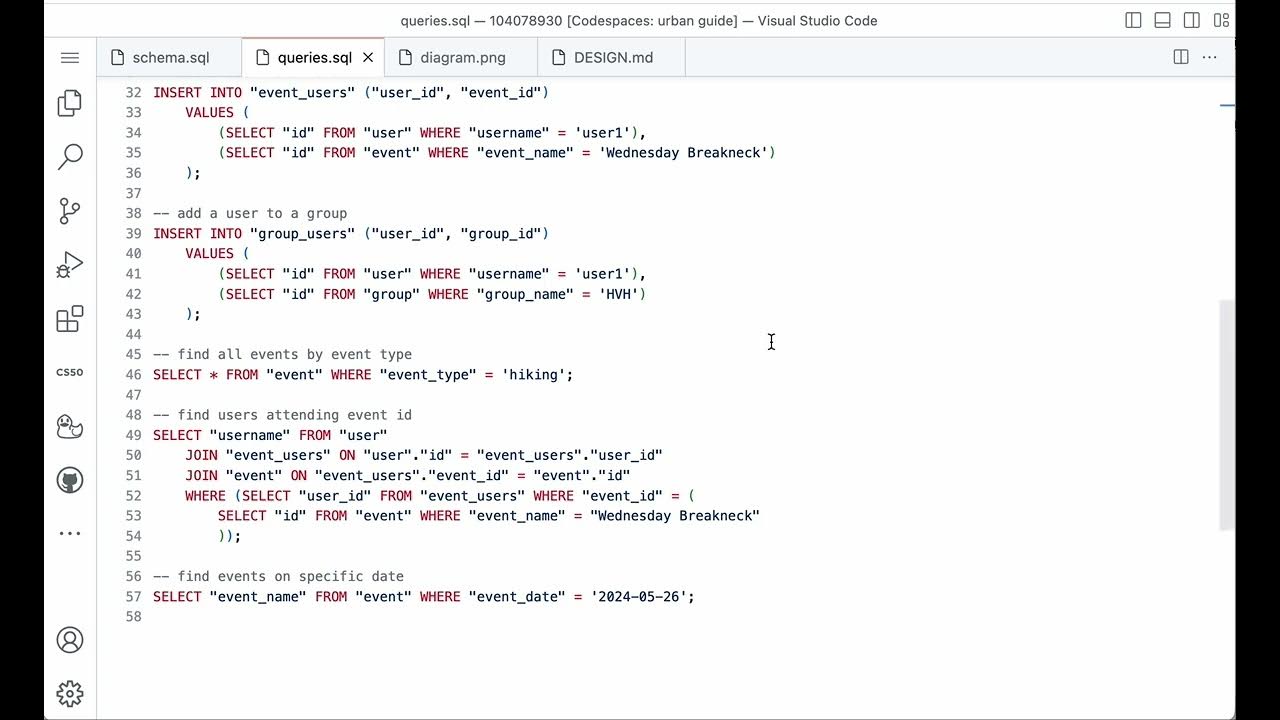The image size is (1280, 720).
Task: Open the Manage settings gear
Action: click(70, 694)
